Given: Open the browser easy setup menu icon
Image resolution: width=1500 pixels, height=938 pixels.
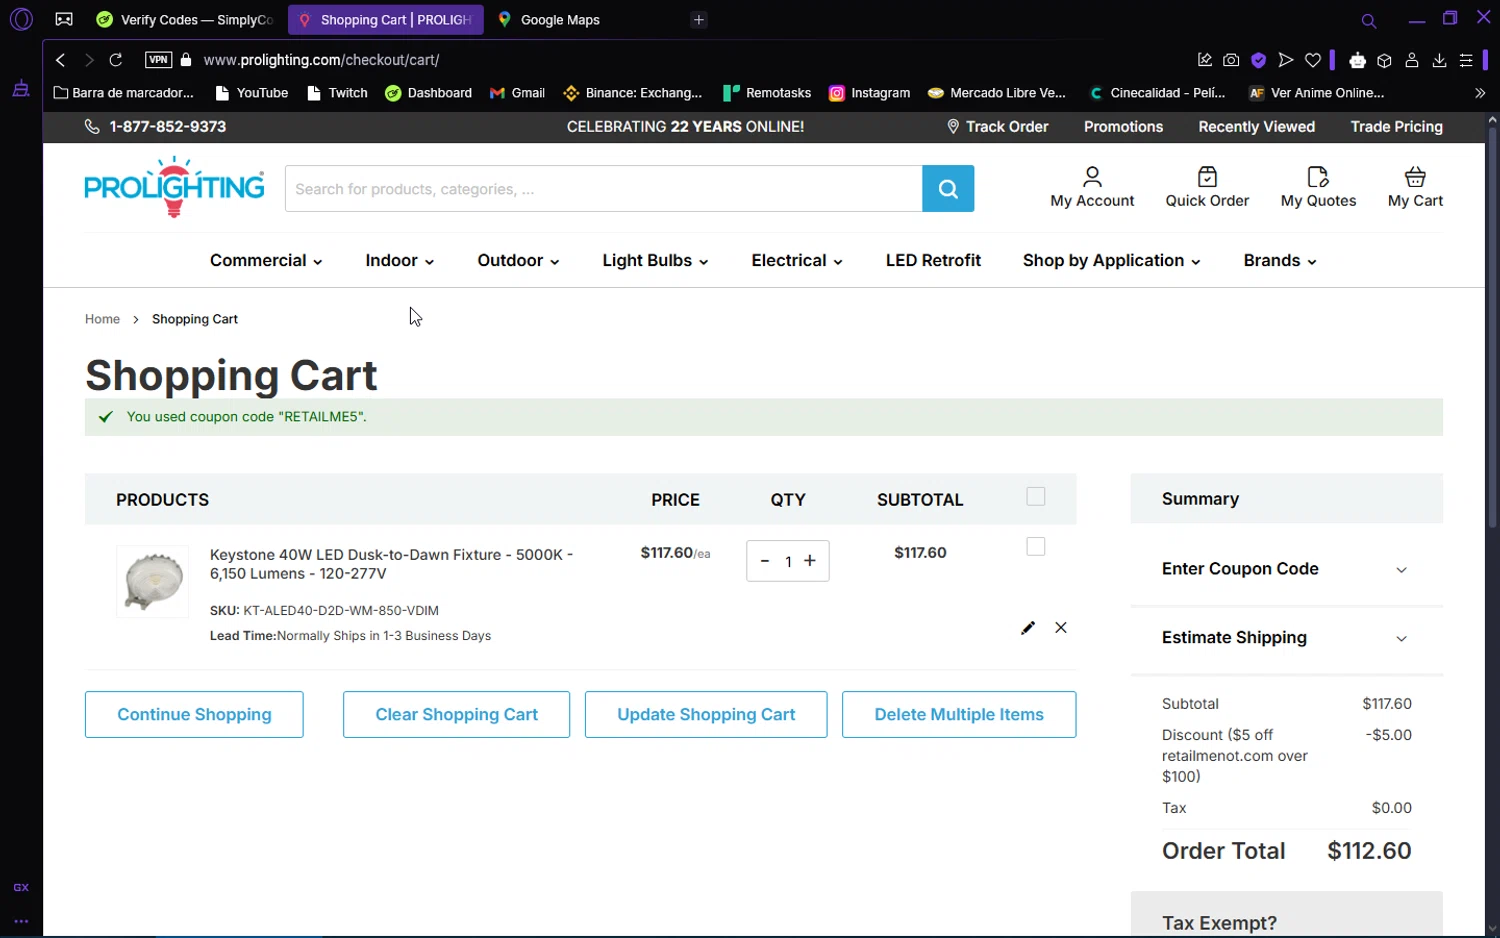Looking at the screenshot, I should click(x=1466, y=60).
